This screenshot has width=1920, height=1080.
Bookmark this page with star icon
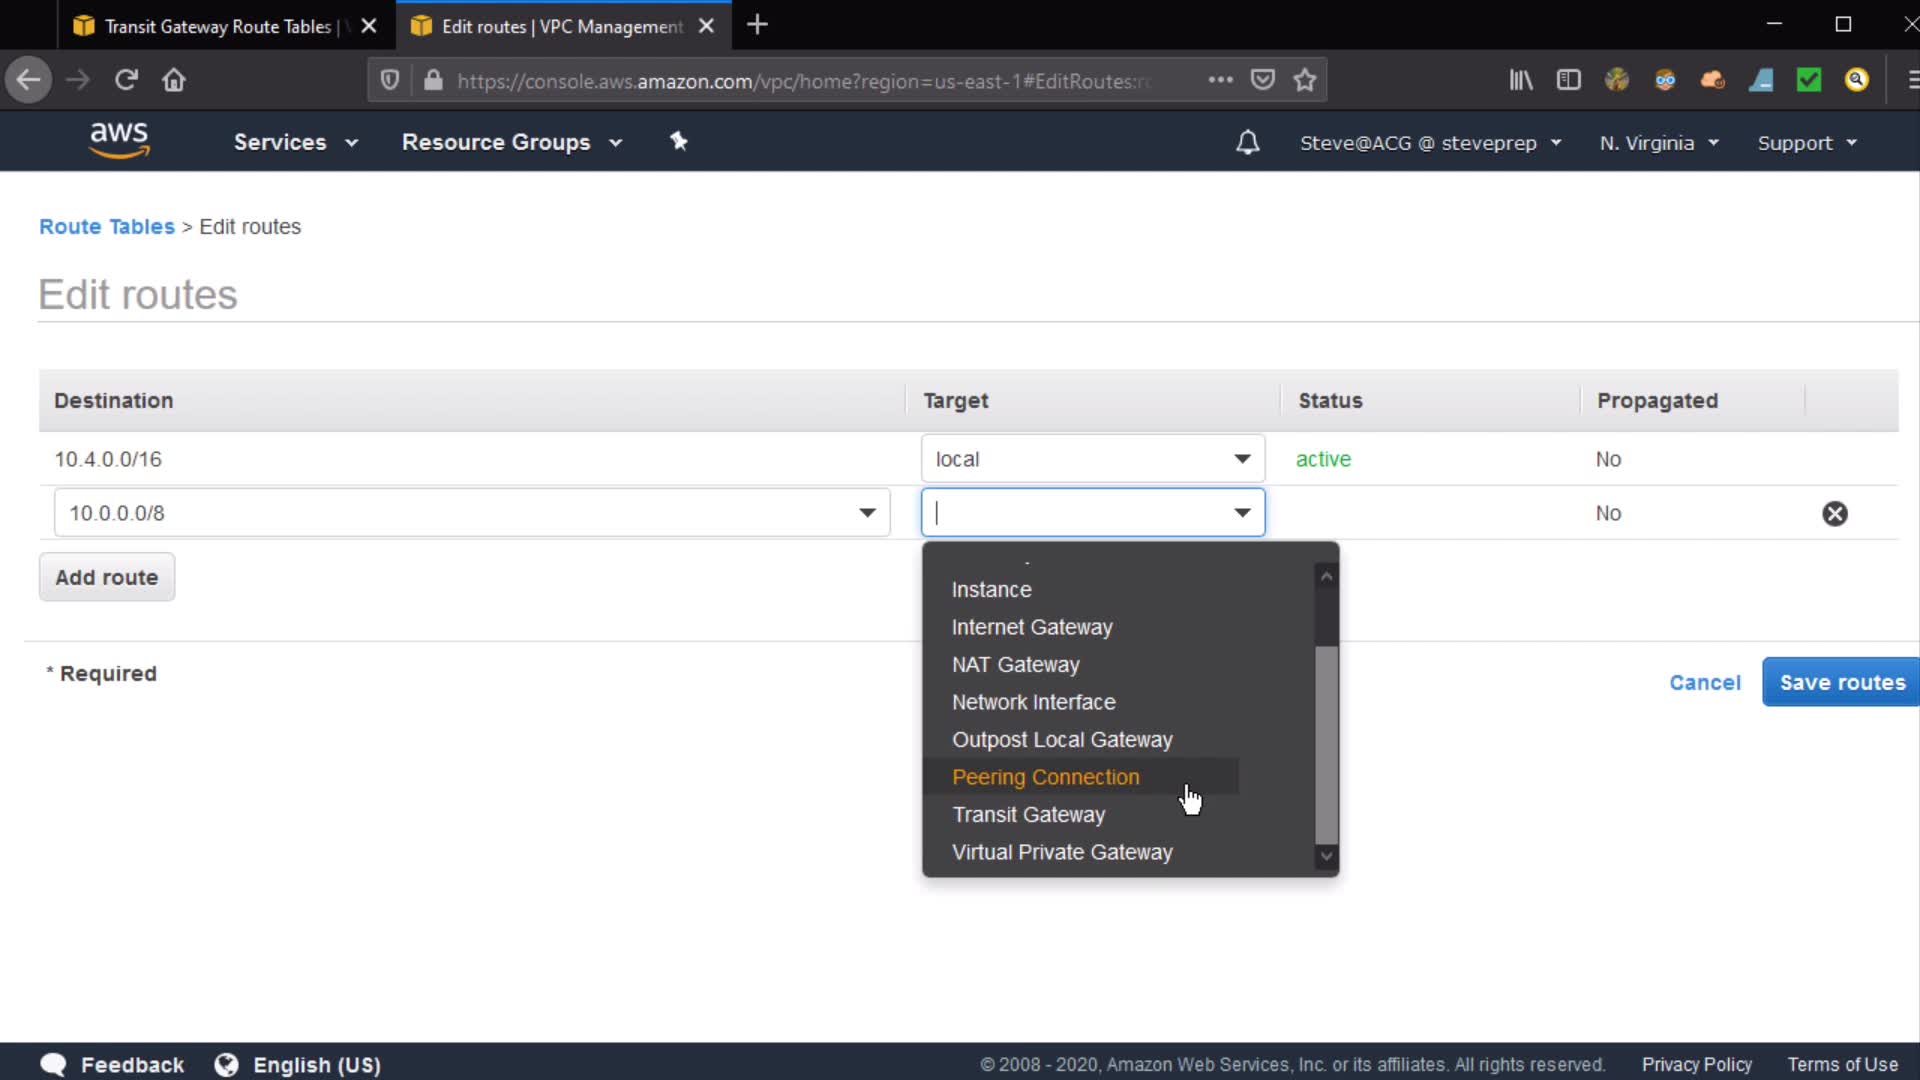tap(1304, 80)
